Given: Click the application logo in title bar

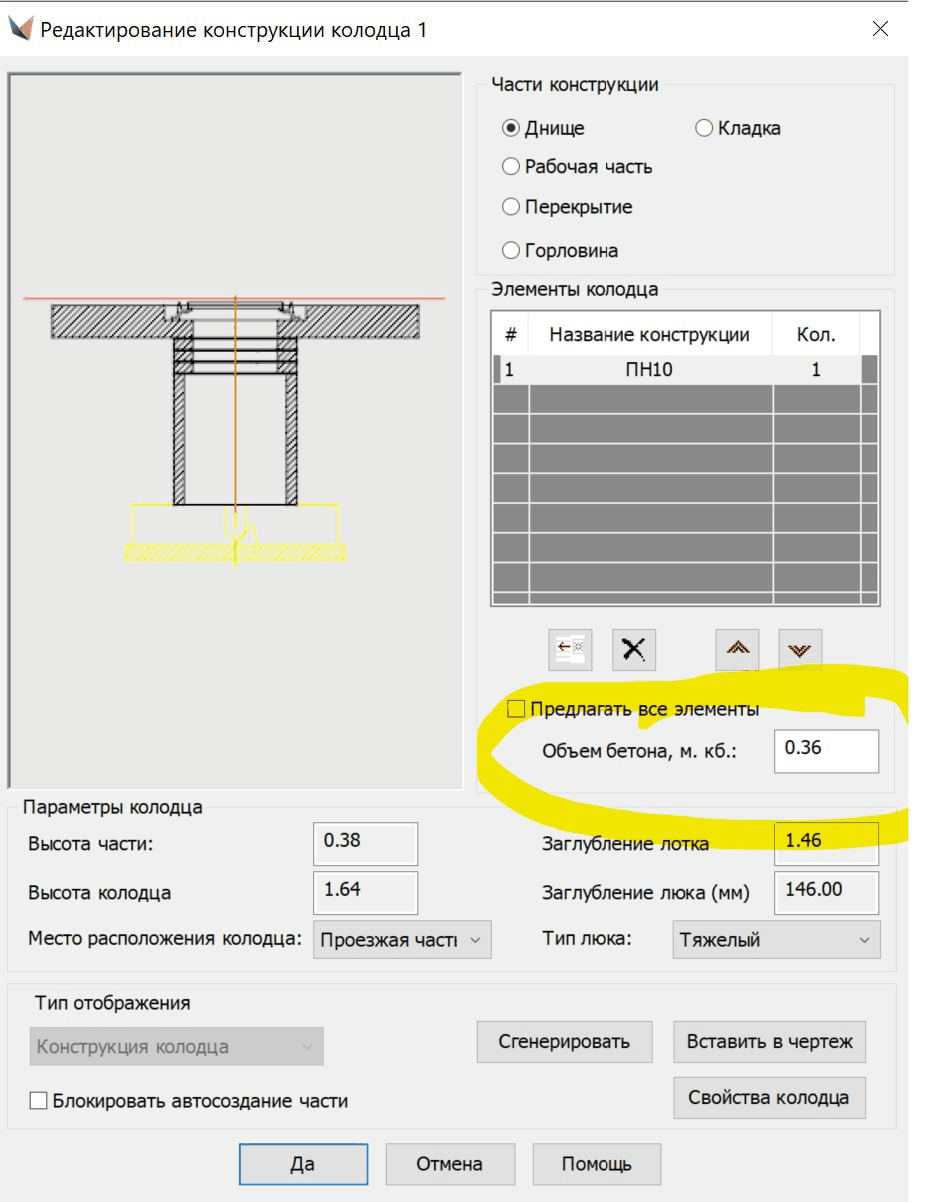Looking at the screenshot, I should click(x=20, y=29).
